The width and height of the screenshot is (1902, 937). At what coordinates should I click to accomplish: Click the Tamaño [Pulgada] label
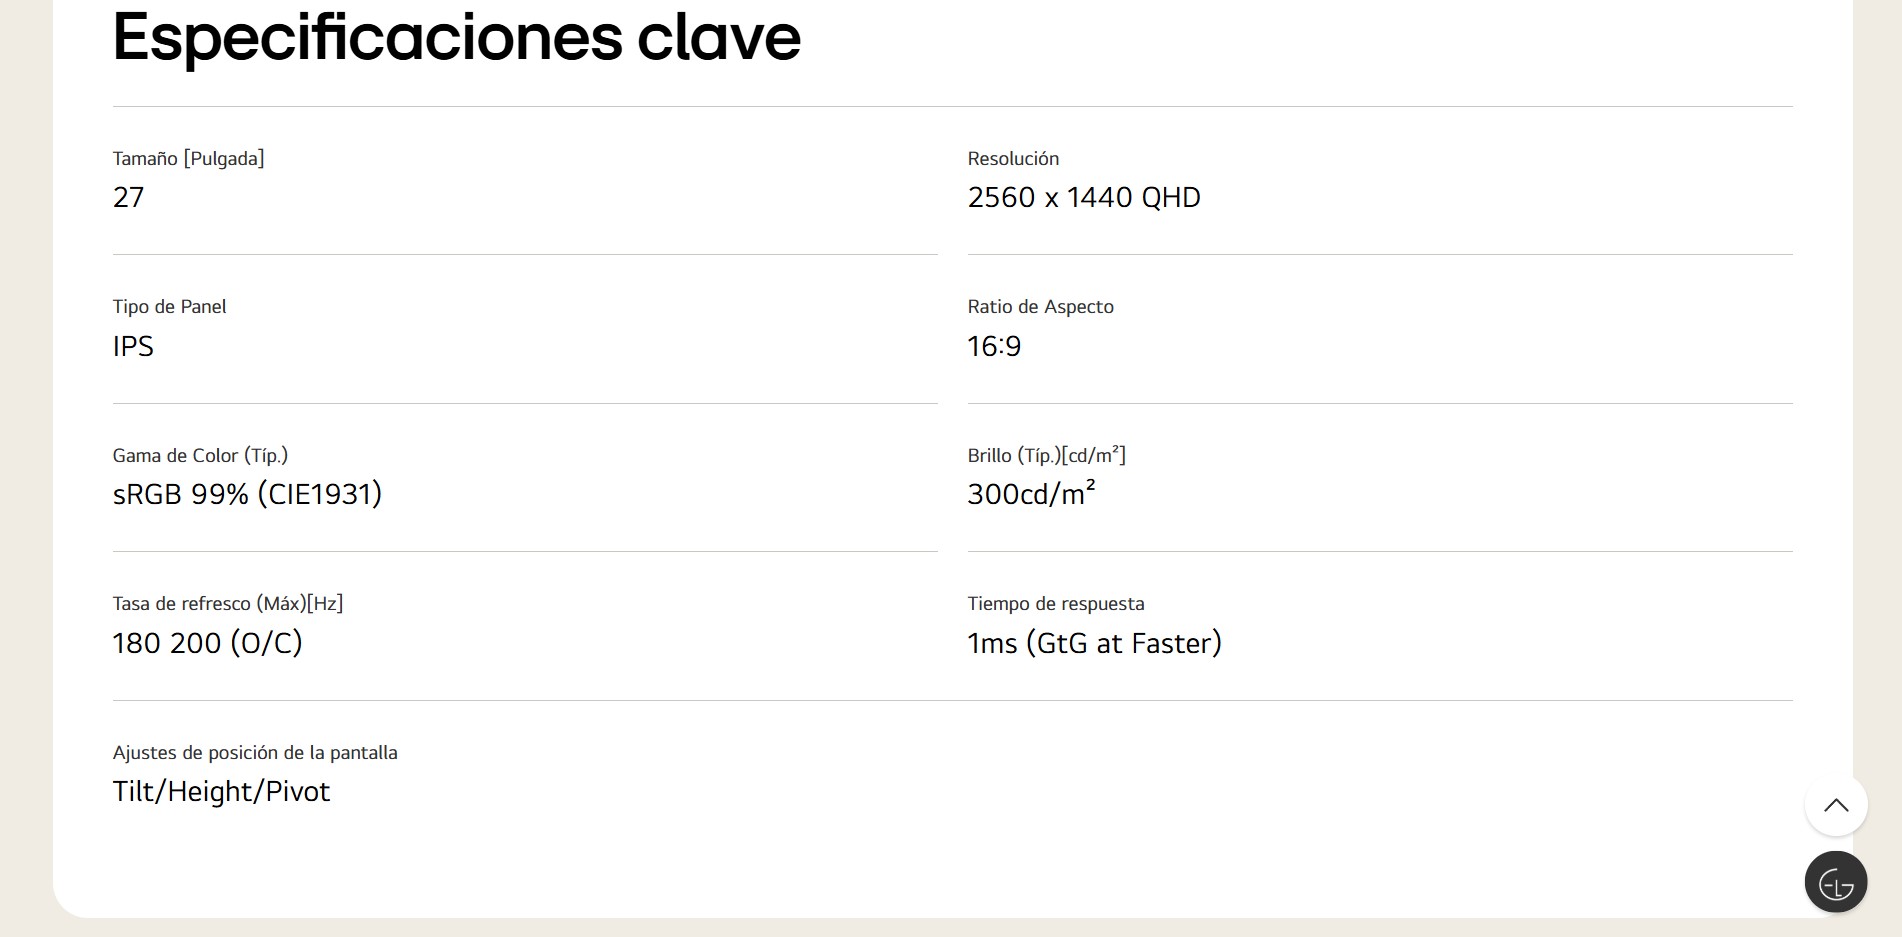(x=188, y=158)
